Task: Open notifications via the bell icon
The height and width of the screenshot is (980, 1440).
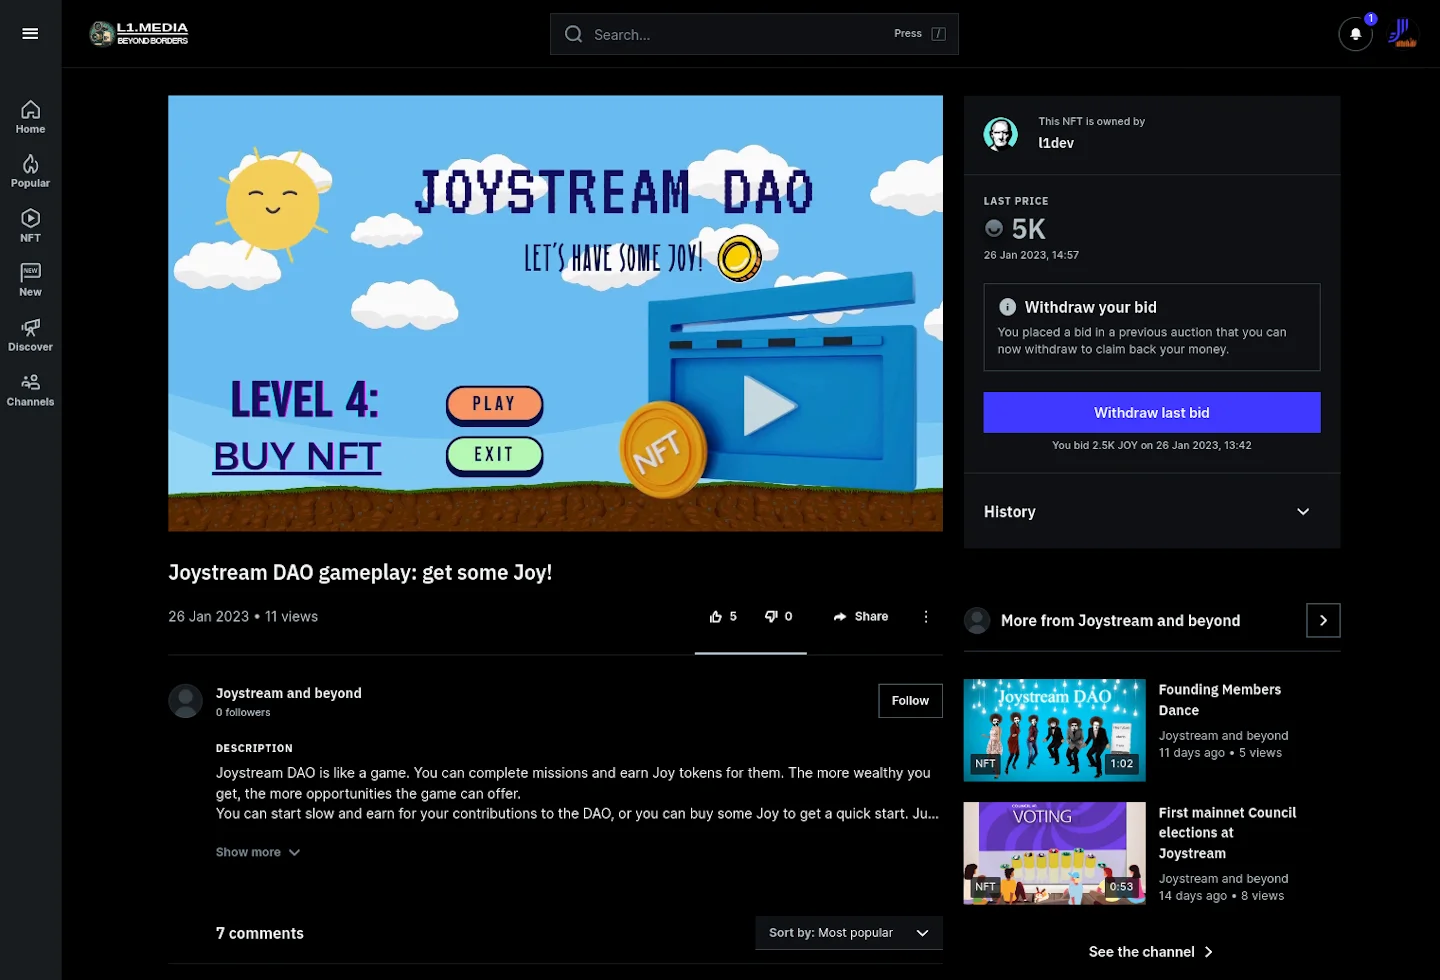Action: [x=1355, y=34]
